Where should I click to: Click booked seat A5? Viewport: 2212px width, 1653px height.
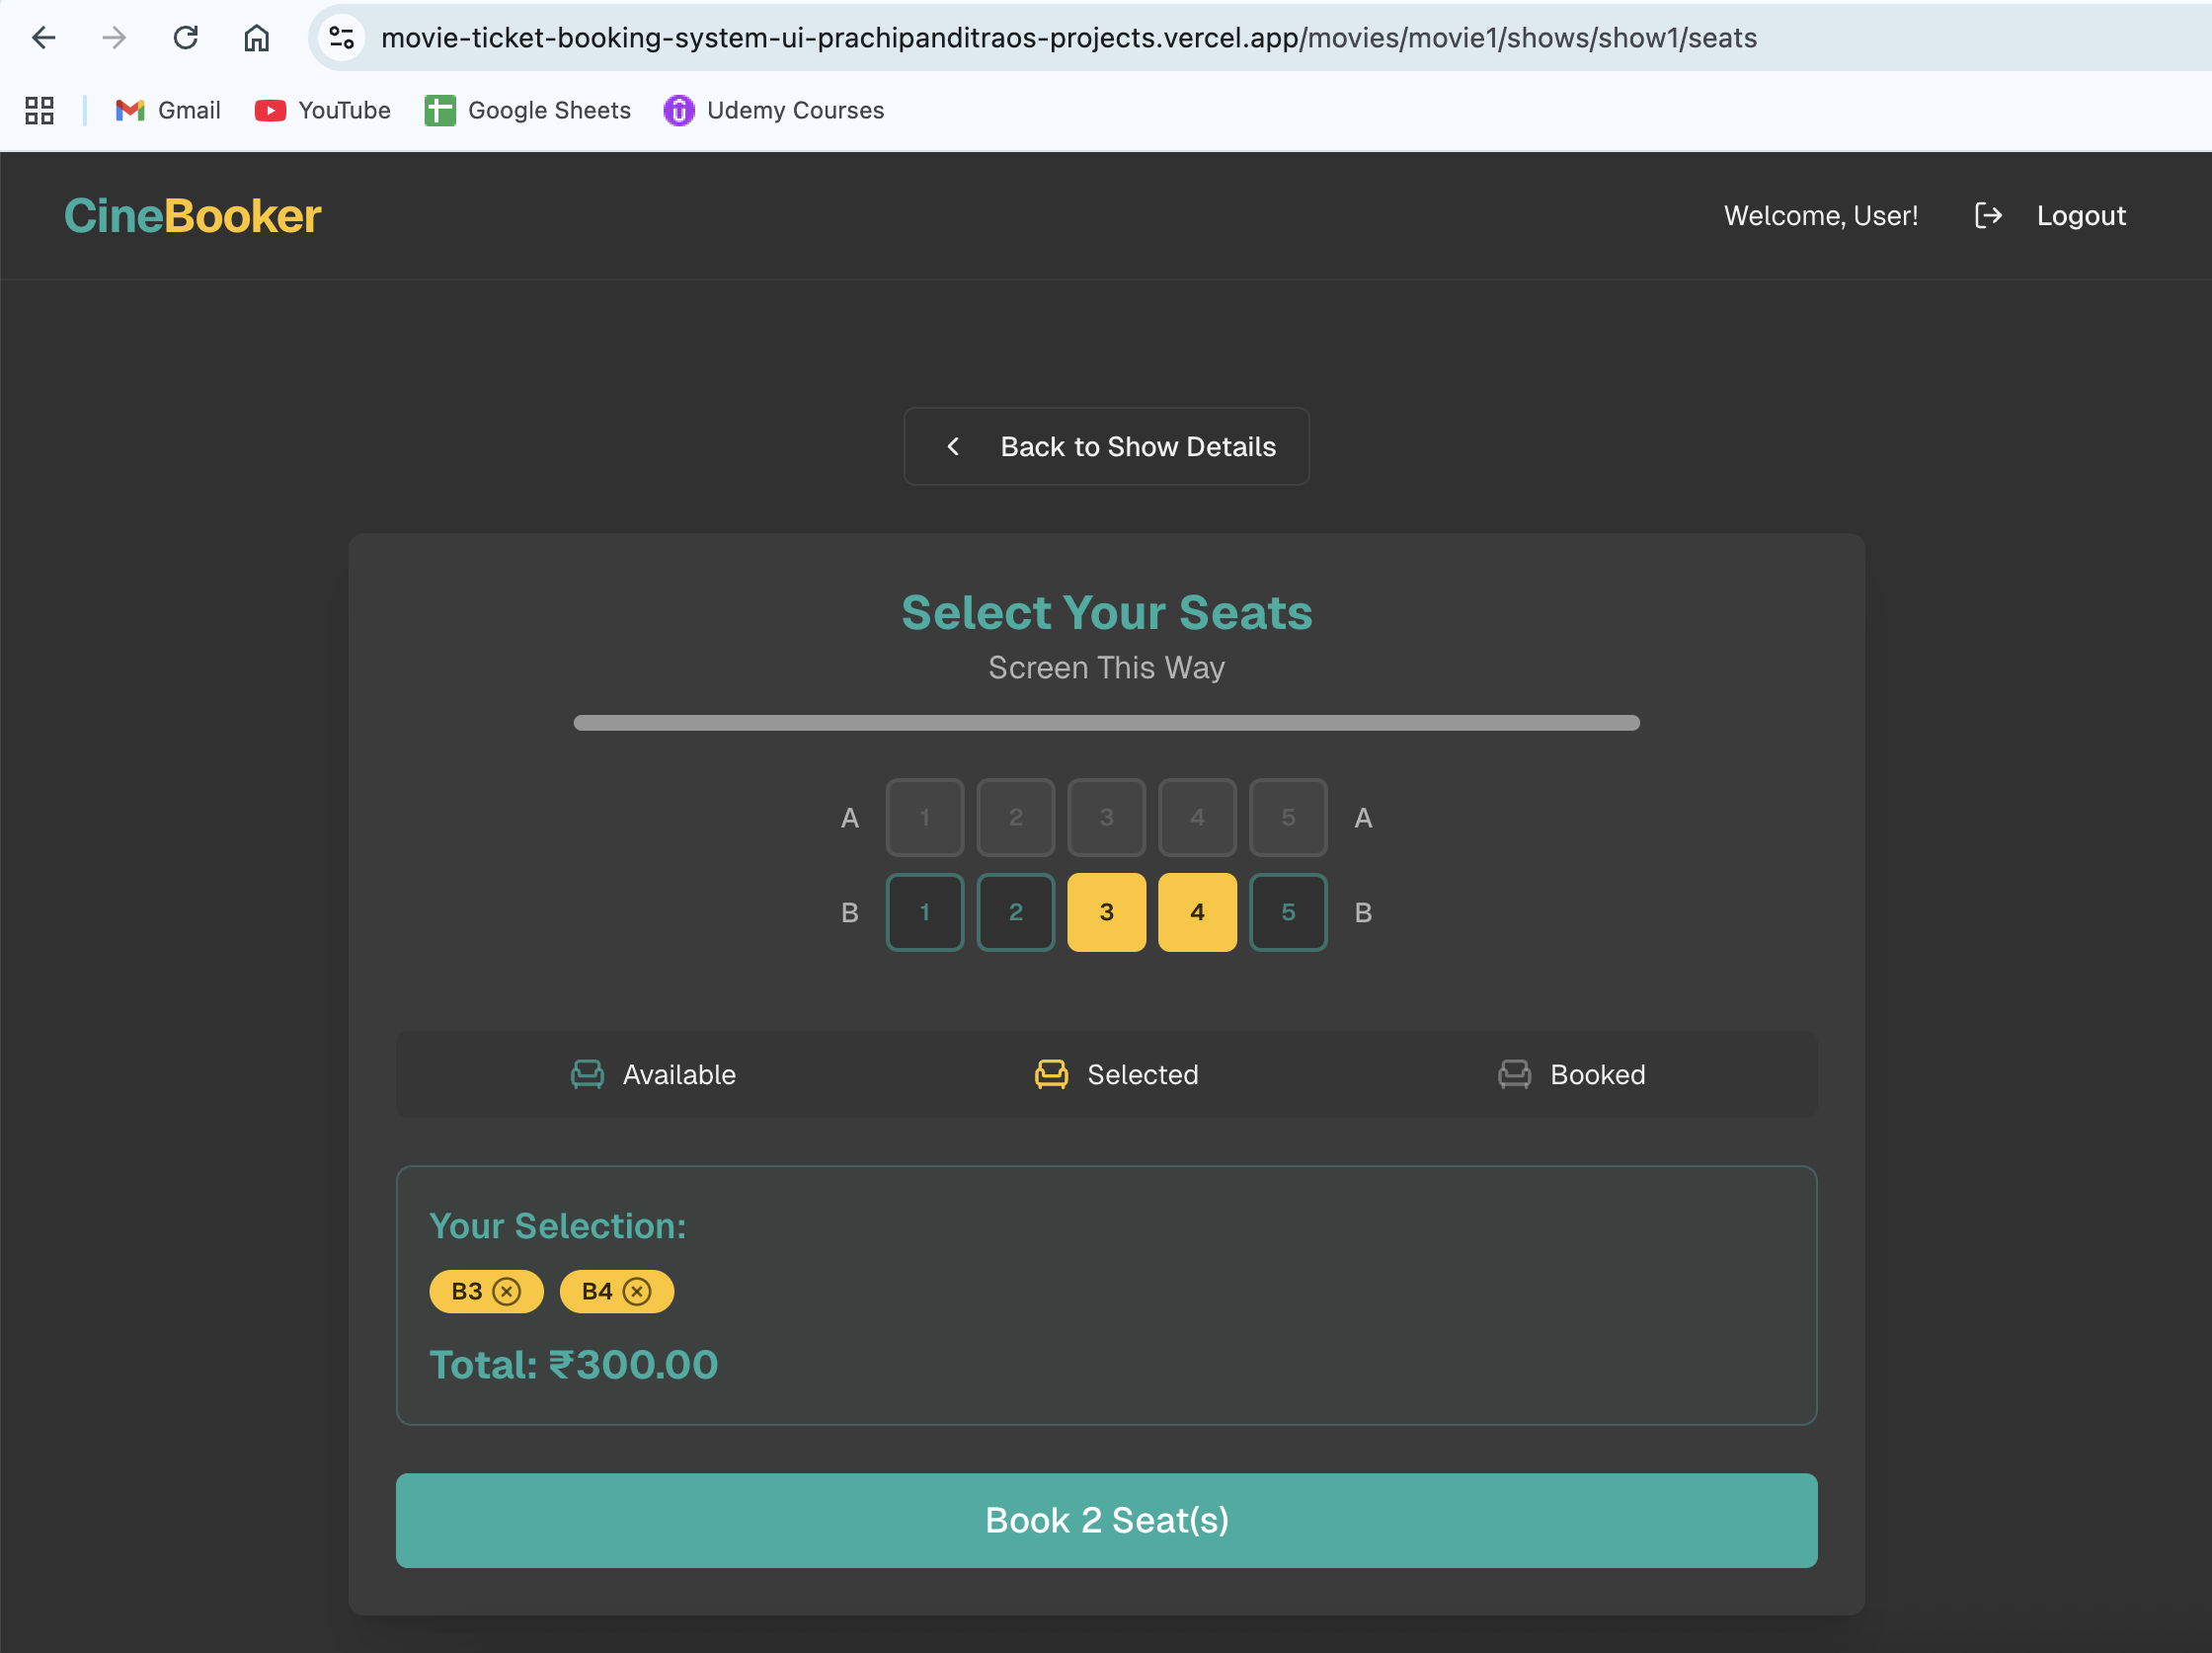[x=1289, y=817]
